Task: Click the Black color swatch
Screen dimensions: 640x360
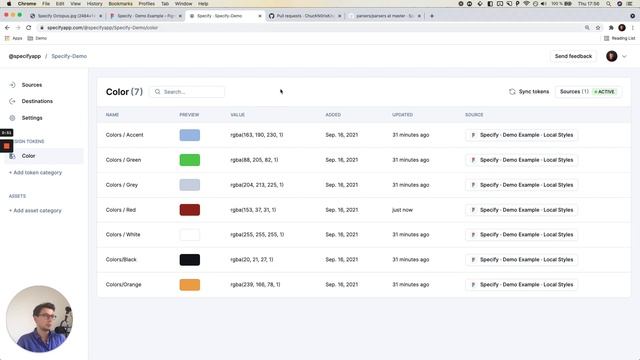Action: [190, 260]
